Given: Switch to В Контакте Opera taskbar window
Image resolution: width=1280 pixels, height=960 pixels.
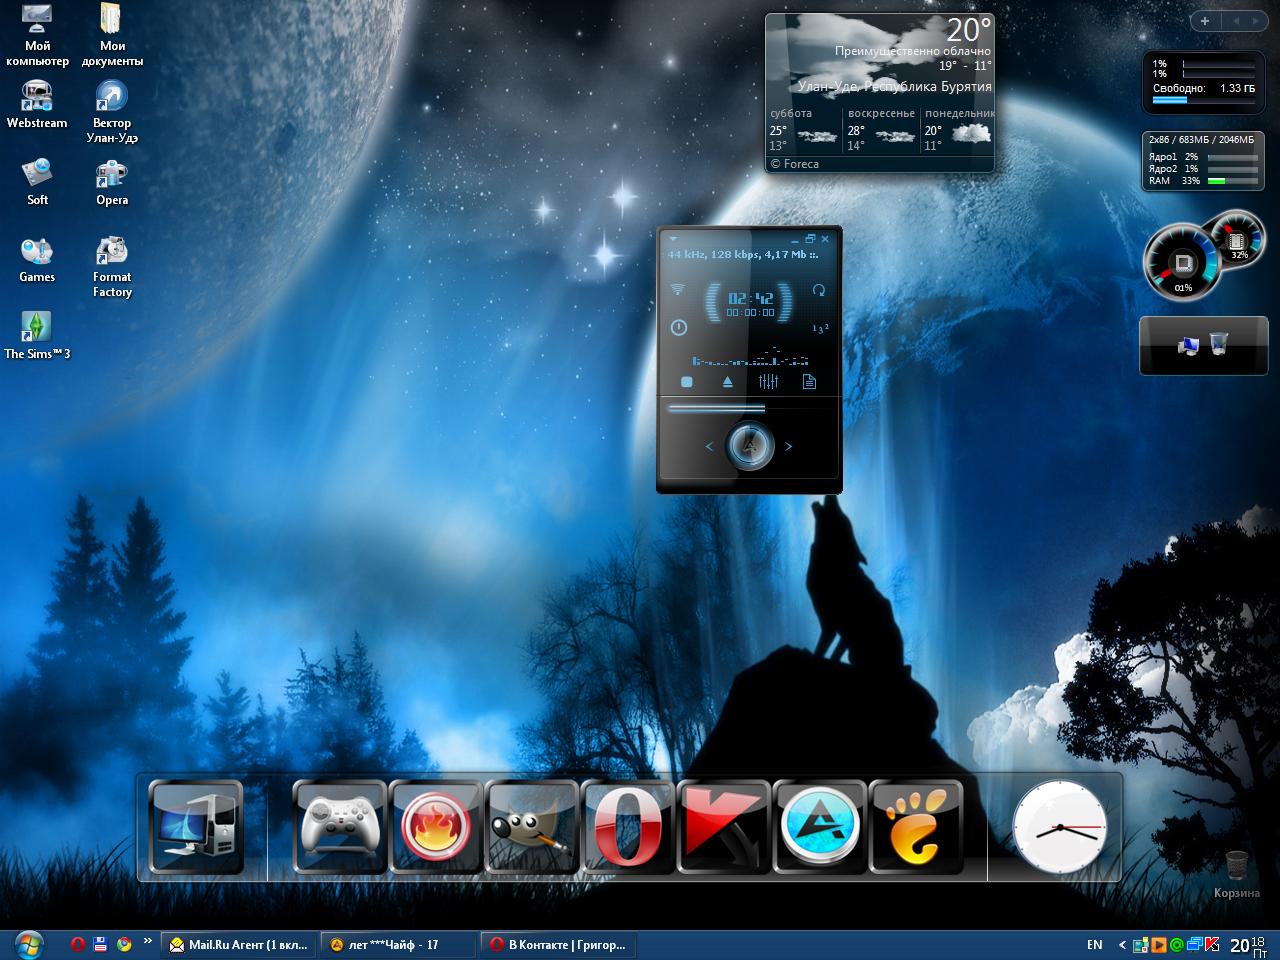Looking at the screenshot, I should [558, 944].
